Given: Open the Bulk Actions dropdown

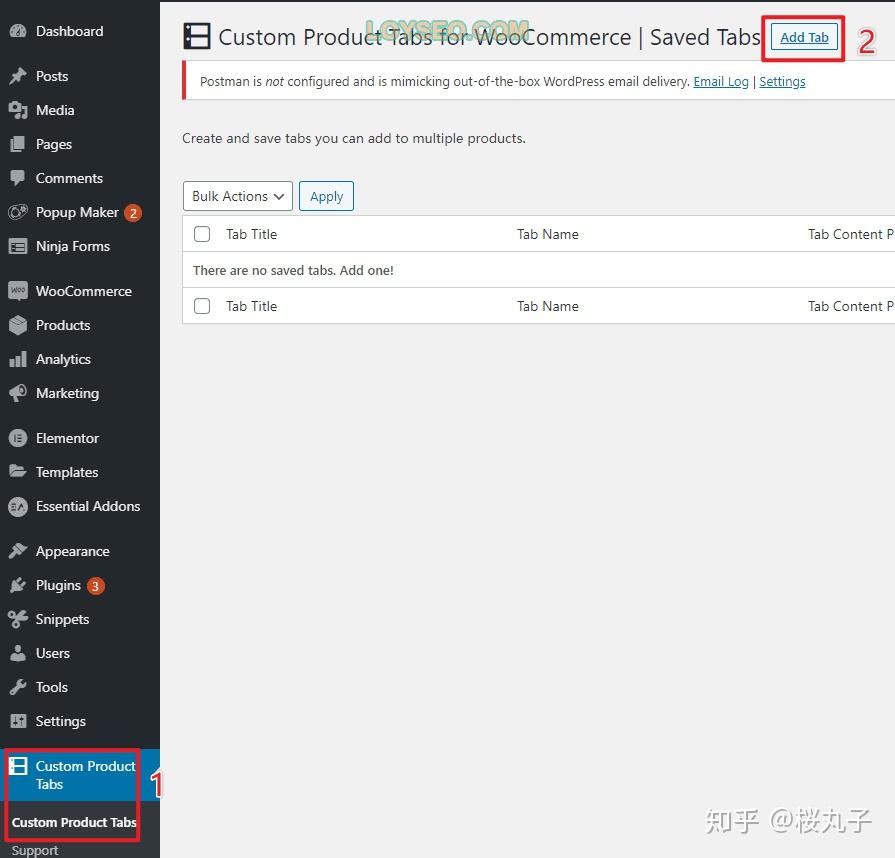Looking at the screenshot, I should (x=238, y=196).
